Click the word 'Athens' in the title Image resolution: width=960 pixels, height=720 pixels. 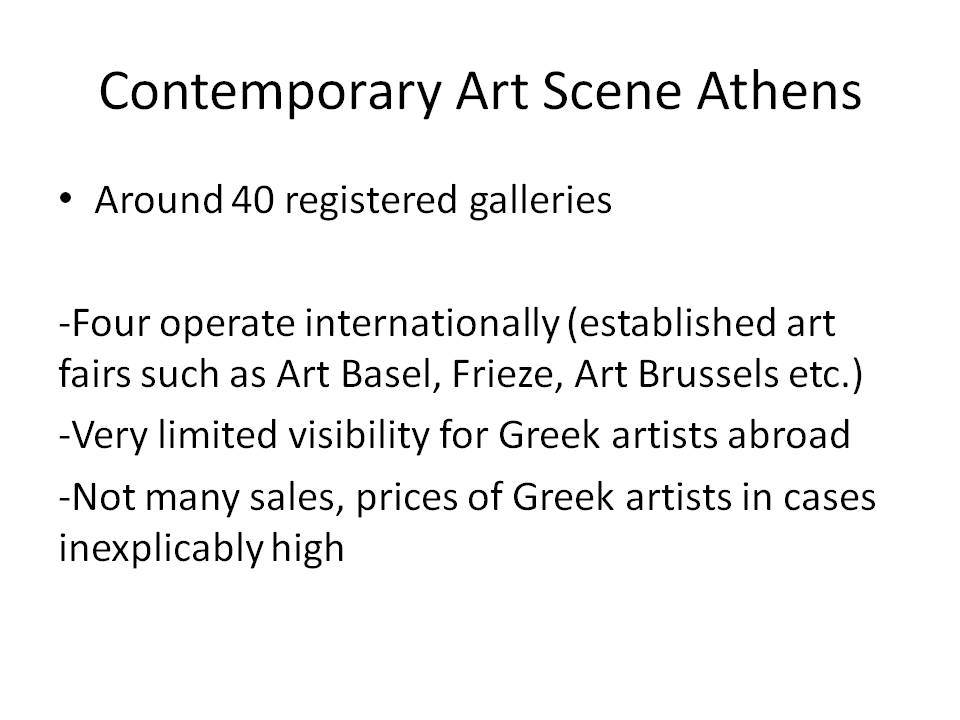(779, 91)
